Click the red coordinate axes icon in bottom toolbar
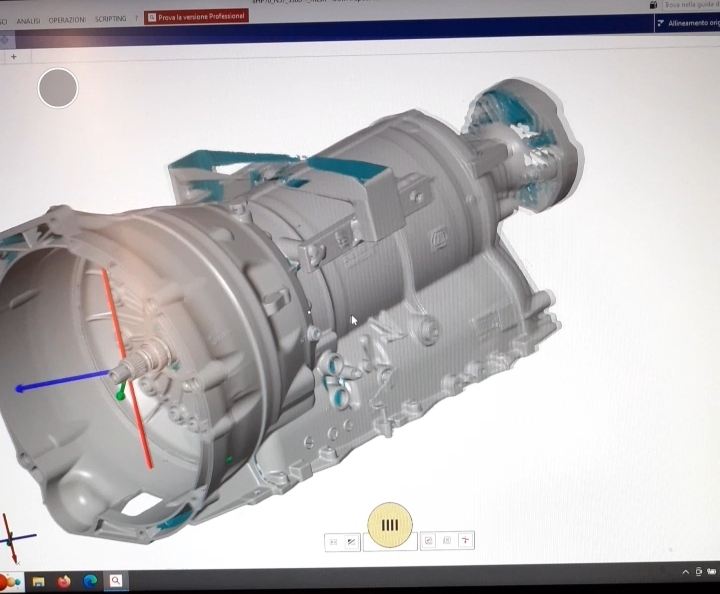720x594 pixels. pos(466,540)
